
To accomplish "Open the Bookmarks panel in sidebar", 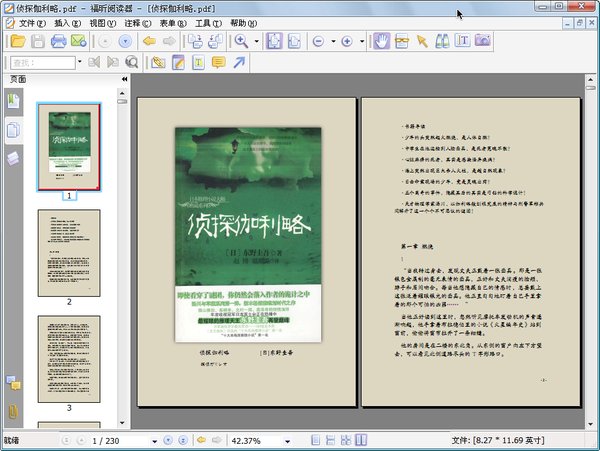I will (13, 101).
